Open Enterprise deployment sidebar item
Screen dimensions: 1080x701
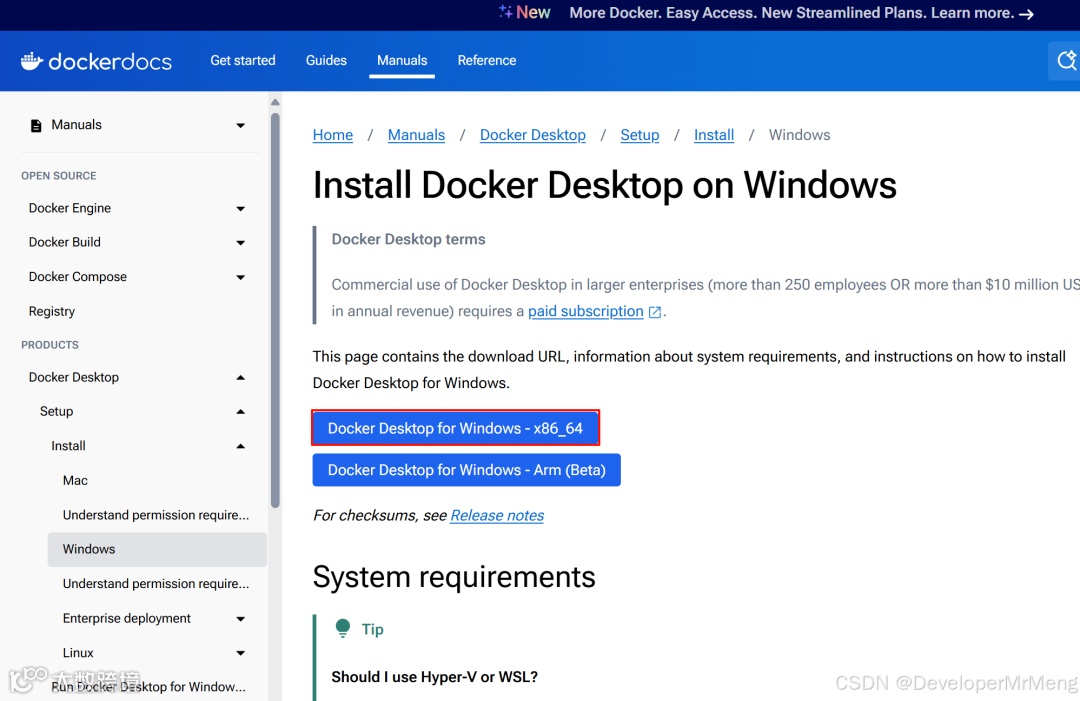pyautogui.click(x=127, y=618)
